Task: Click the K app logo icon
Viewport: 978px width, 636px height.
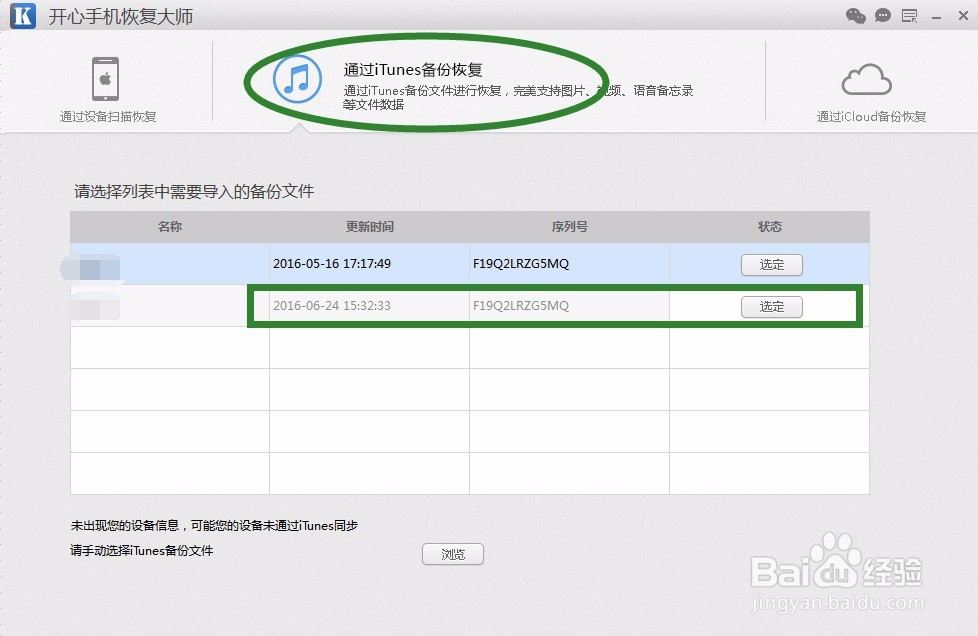Action: pos(23,15)
